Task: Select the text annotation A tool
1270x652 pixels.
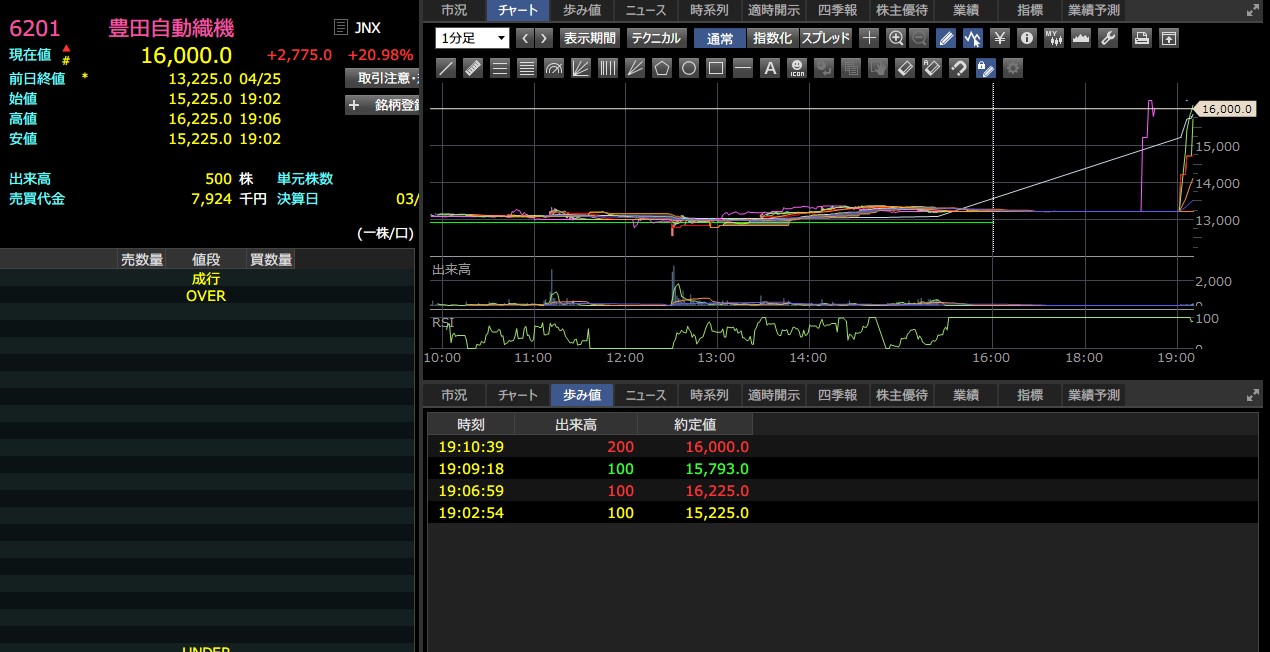Action: coord(770,68)
